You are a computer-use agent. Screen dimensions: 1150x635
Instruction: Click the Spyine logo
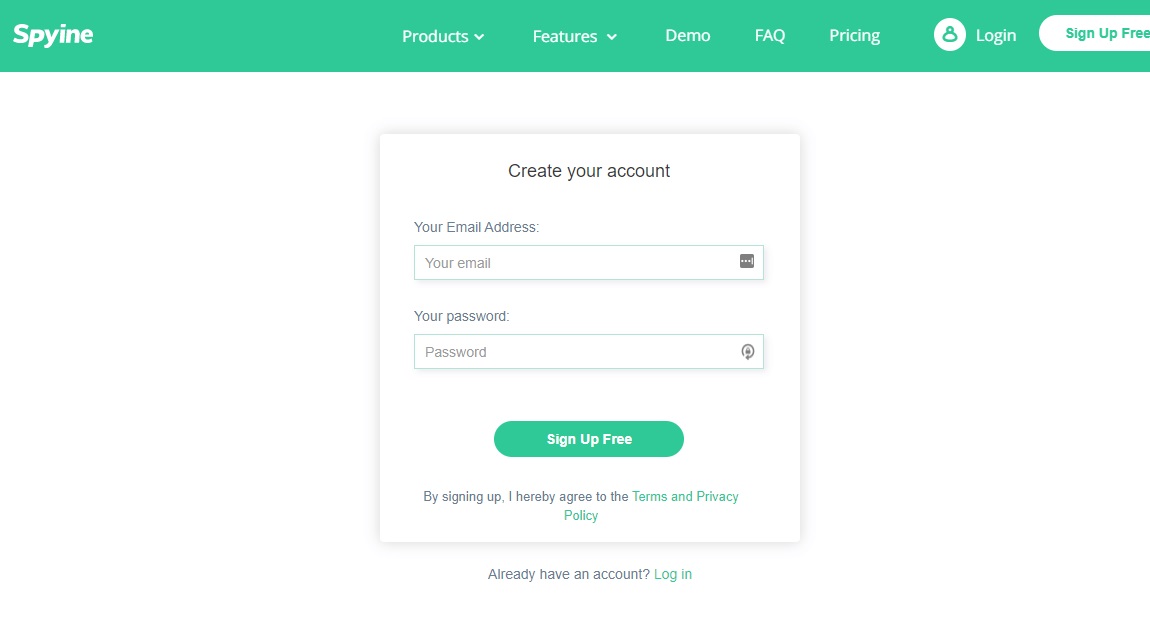53,35
